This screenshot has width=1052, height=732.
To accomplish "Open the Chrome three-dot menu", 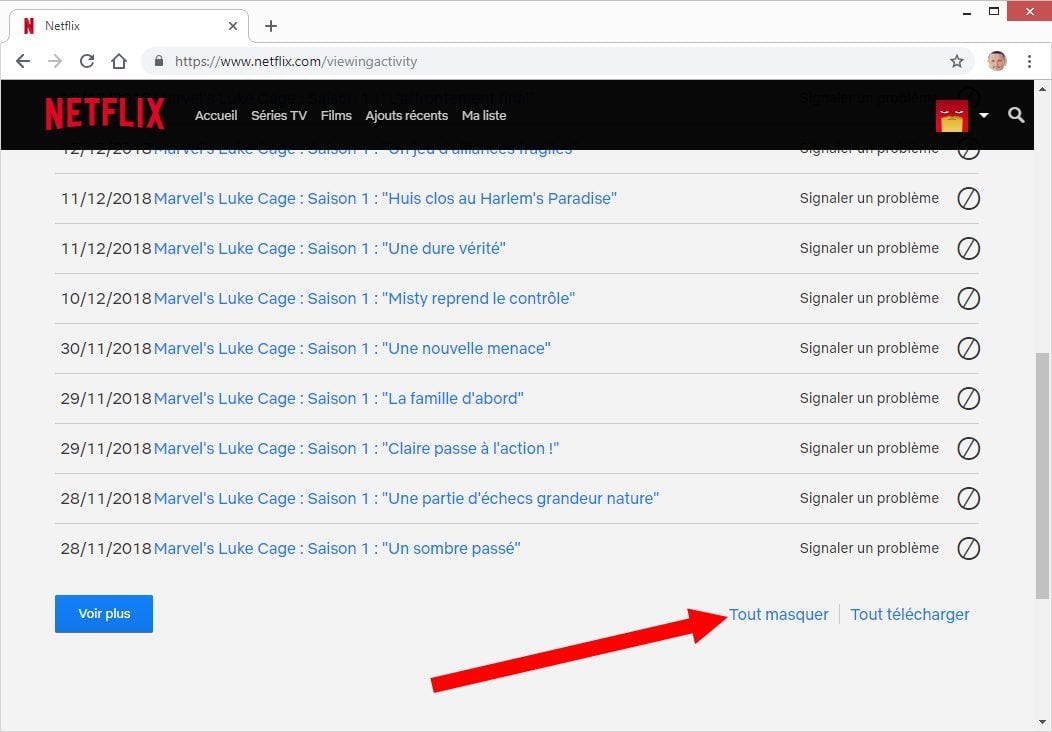I will [x=1029, y=62].
